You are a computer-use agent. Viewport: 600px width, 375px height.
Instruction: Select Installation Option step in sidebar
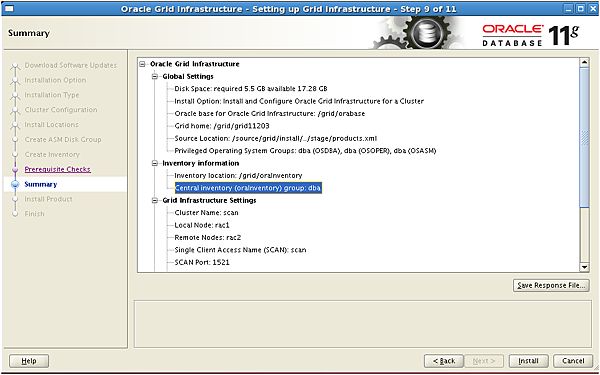click(x=55, y=80)
